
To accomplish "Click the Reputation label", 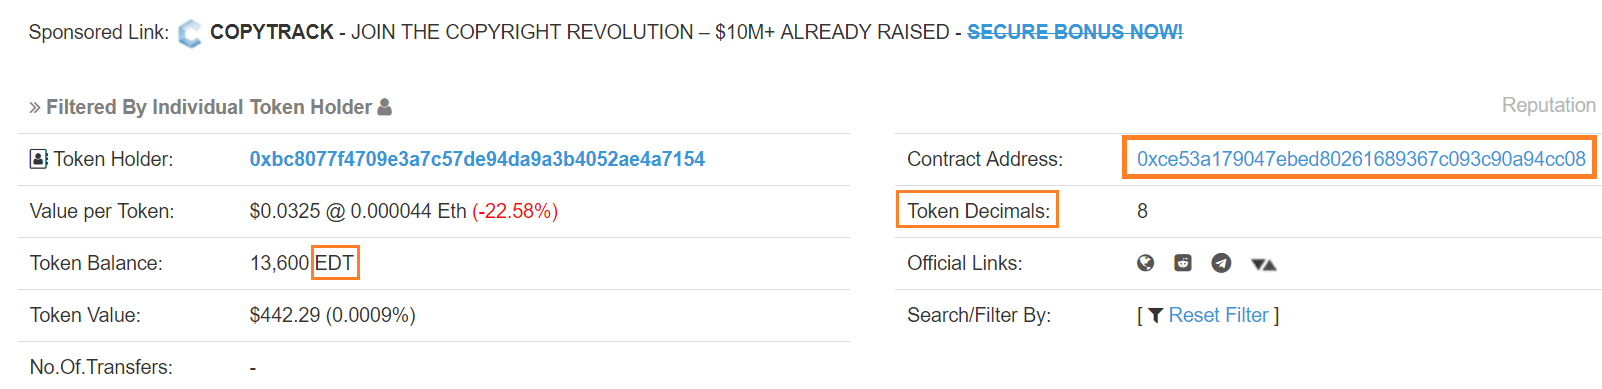I will point(1548,105).
